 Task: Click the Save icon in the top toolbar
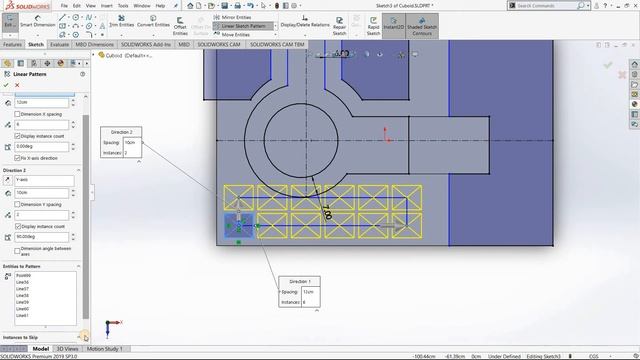[x=224, y=6]
